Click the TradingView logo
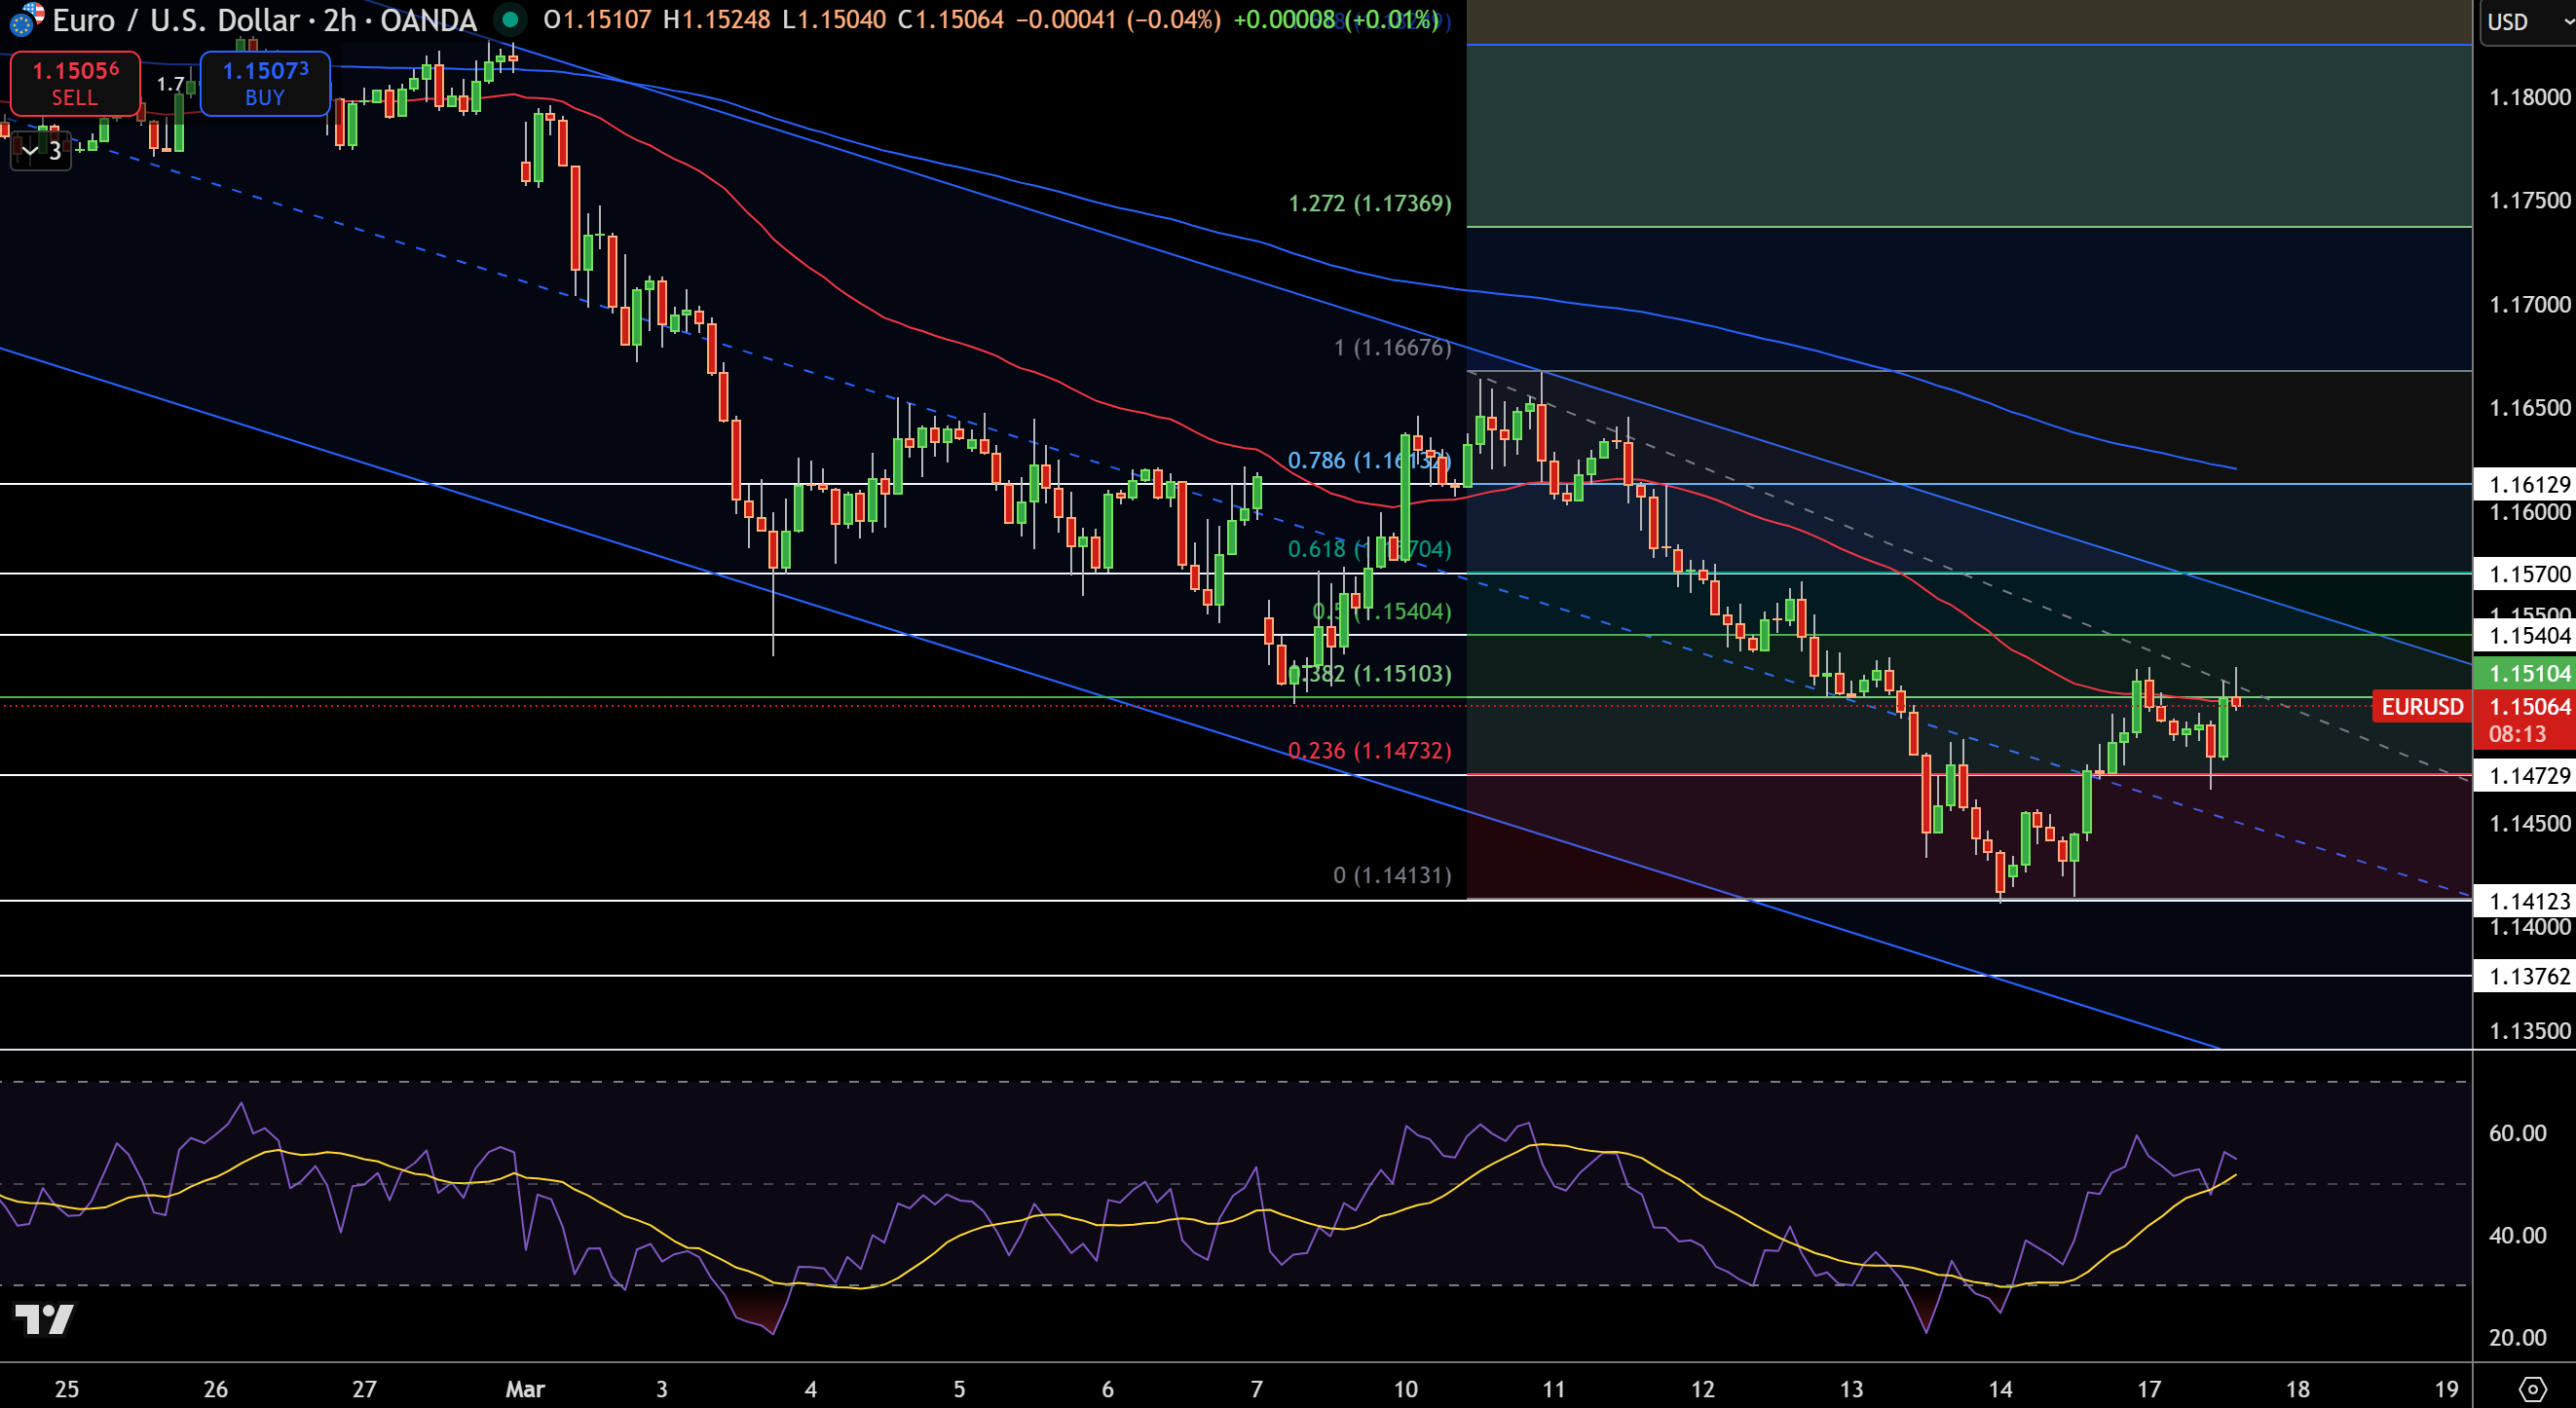 pyautogui.click(x=44, y=1319)
